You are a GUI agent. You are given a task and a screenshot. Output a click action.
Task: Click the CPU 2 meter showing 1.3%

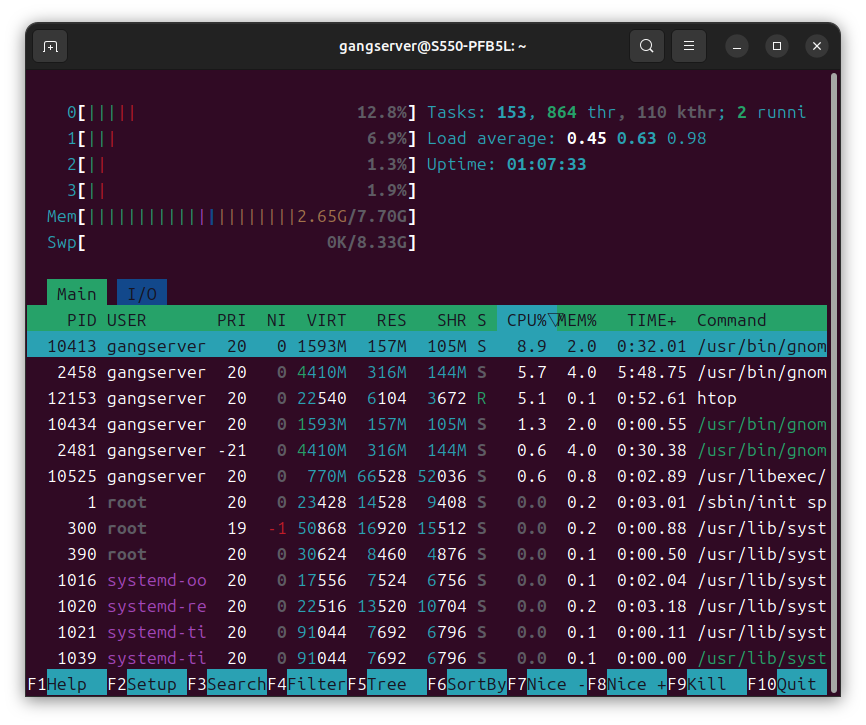click(x=241, y=165)
